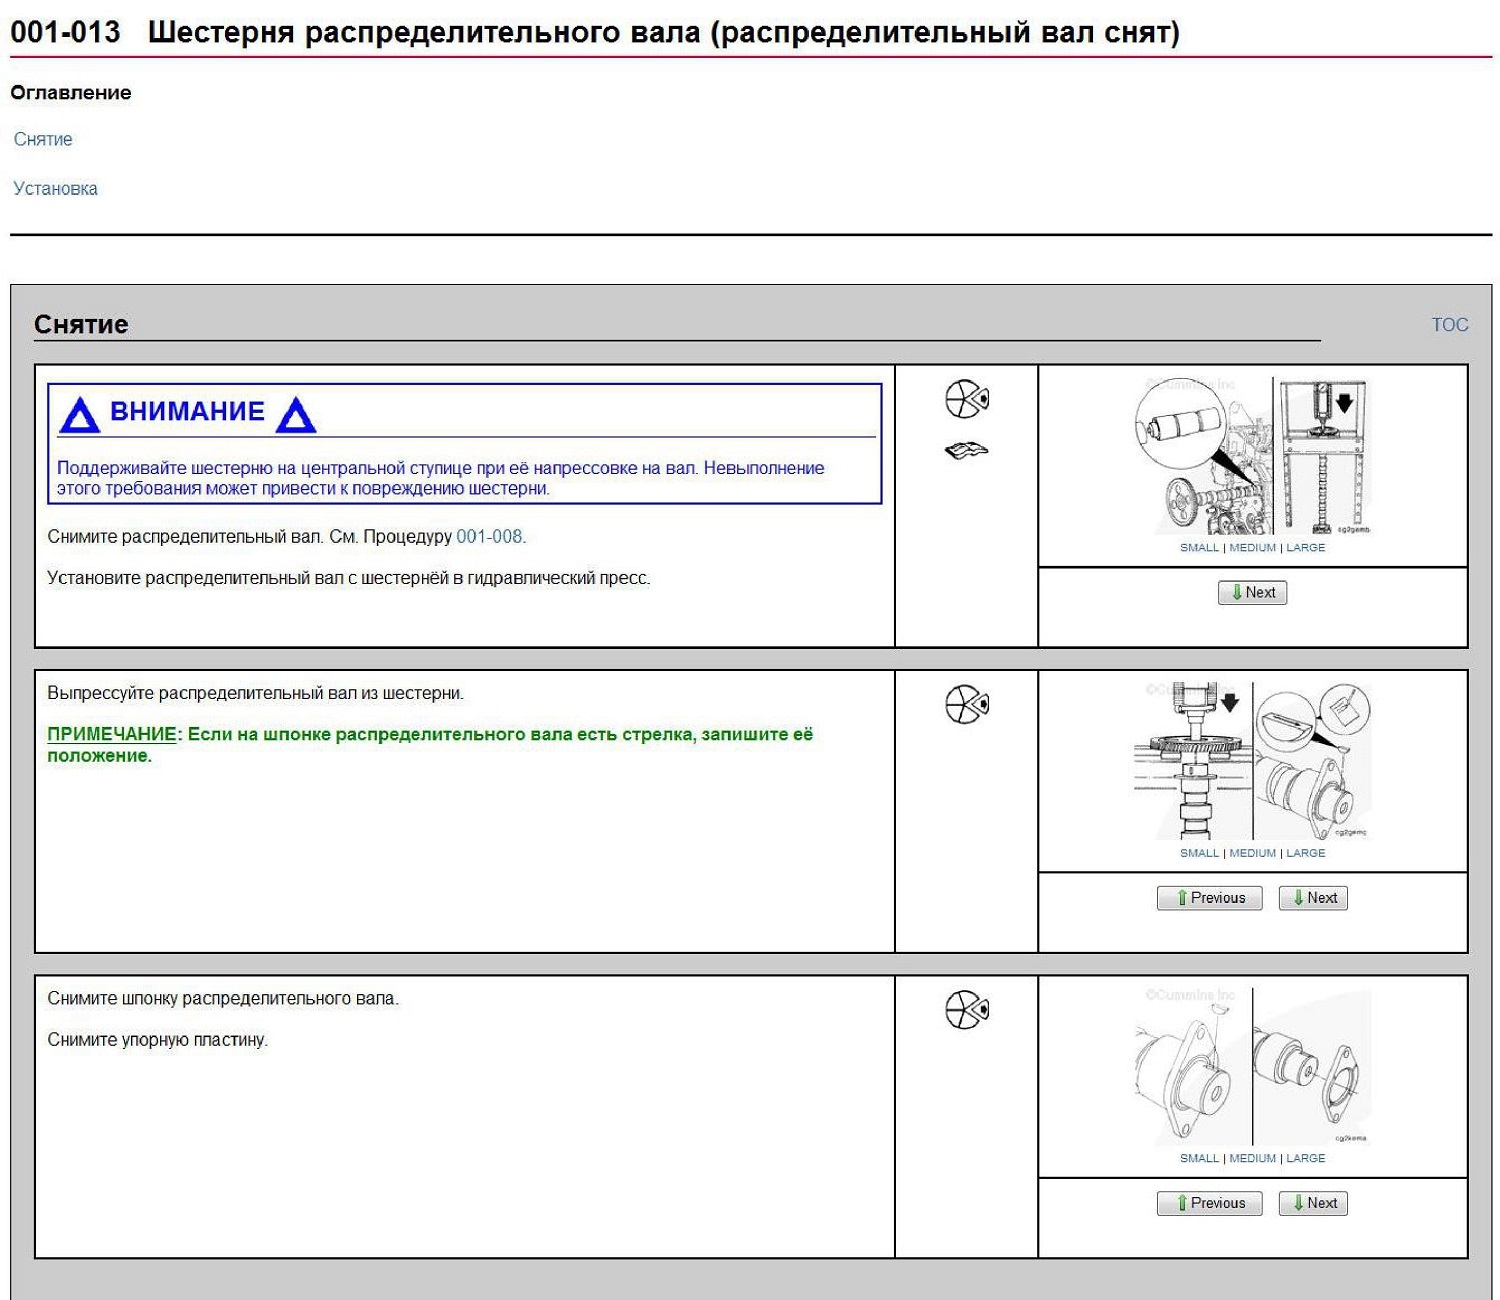Select MEDIUM size for first illustration
1500x1300 pixels.
point(1252,548)
